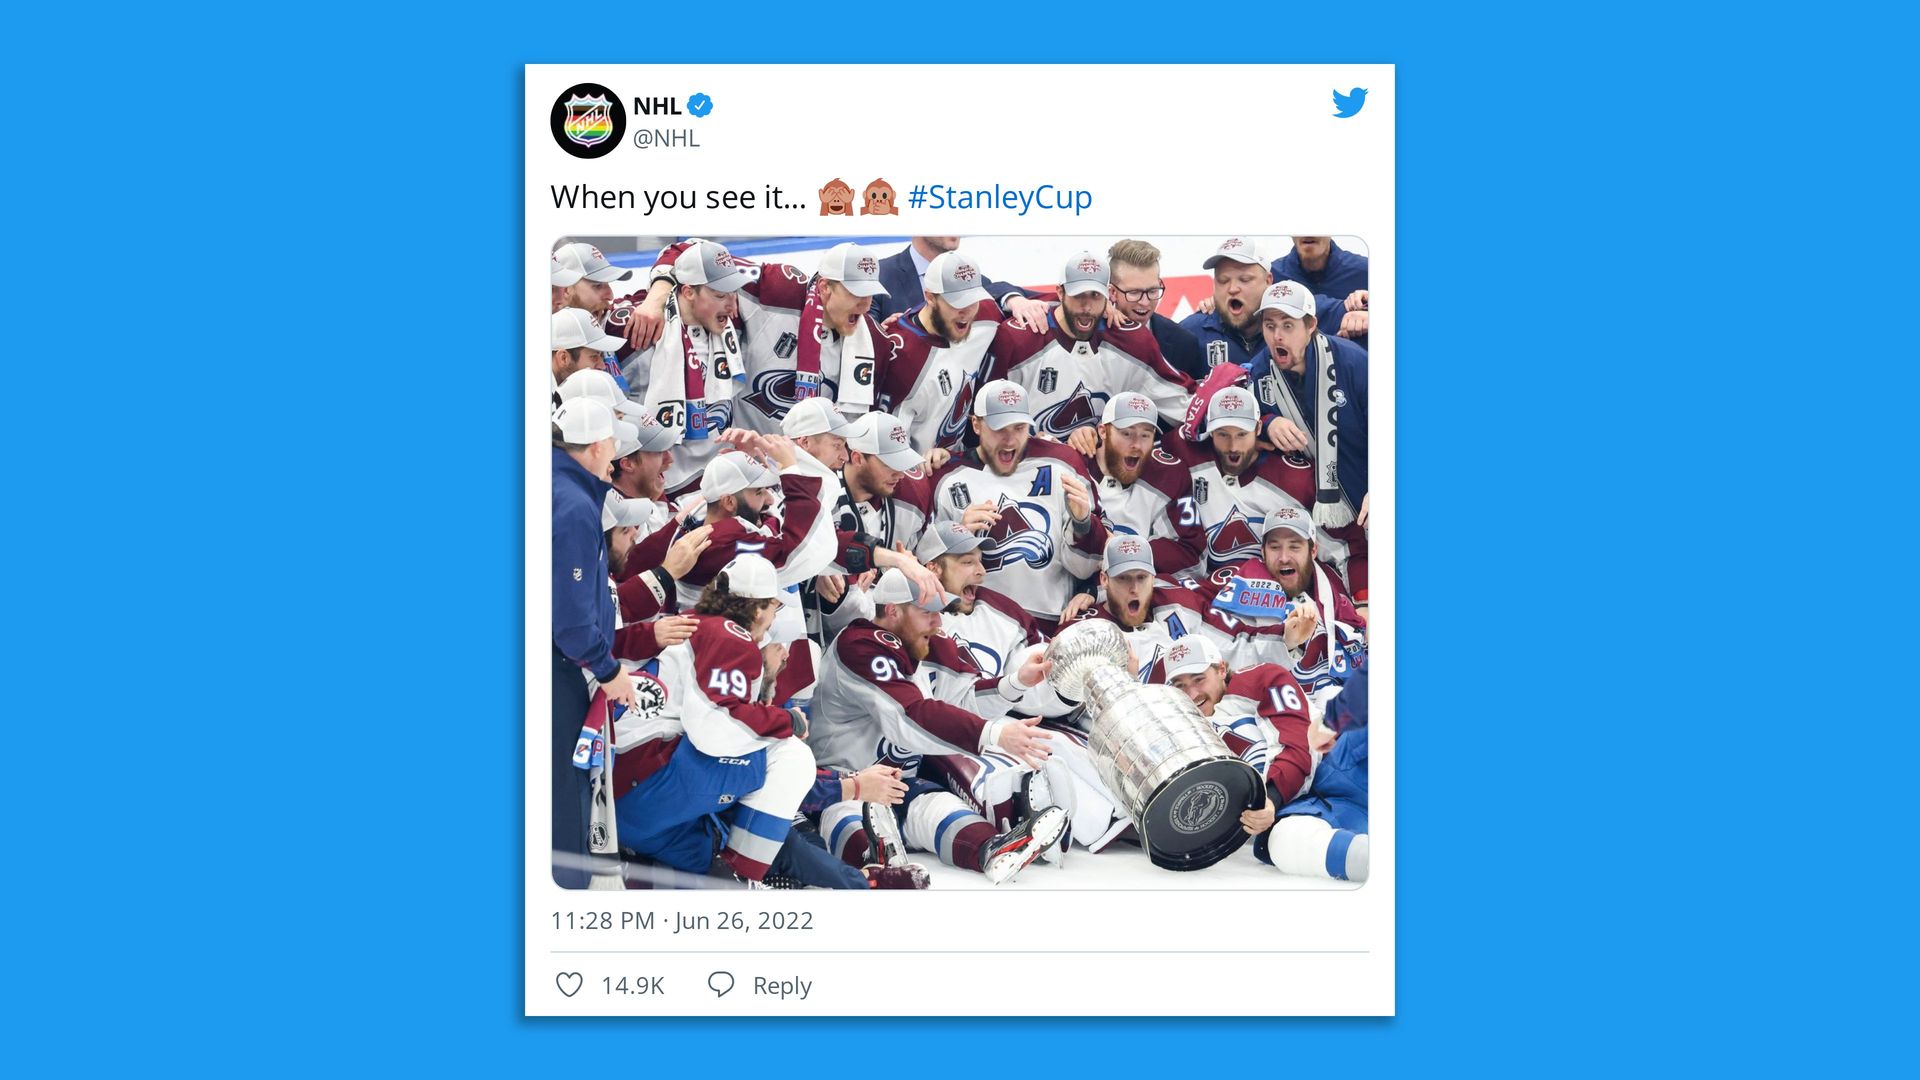
Task: Open the @NHL handle link
Action: tap(666, 138)
